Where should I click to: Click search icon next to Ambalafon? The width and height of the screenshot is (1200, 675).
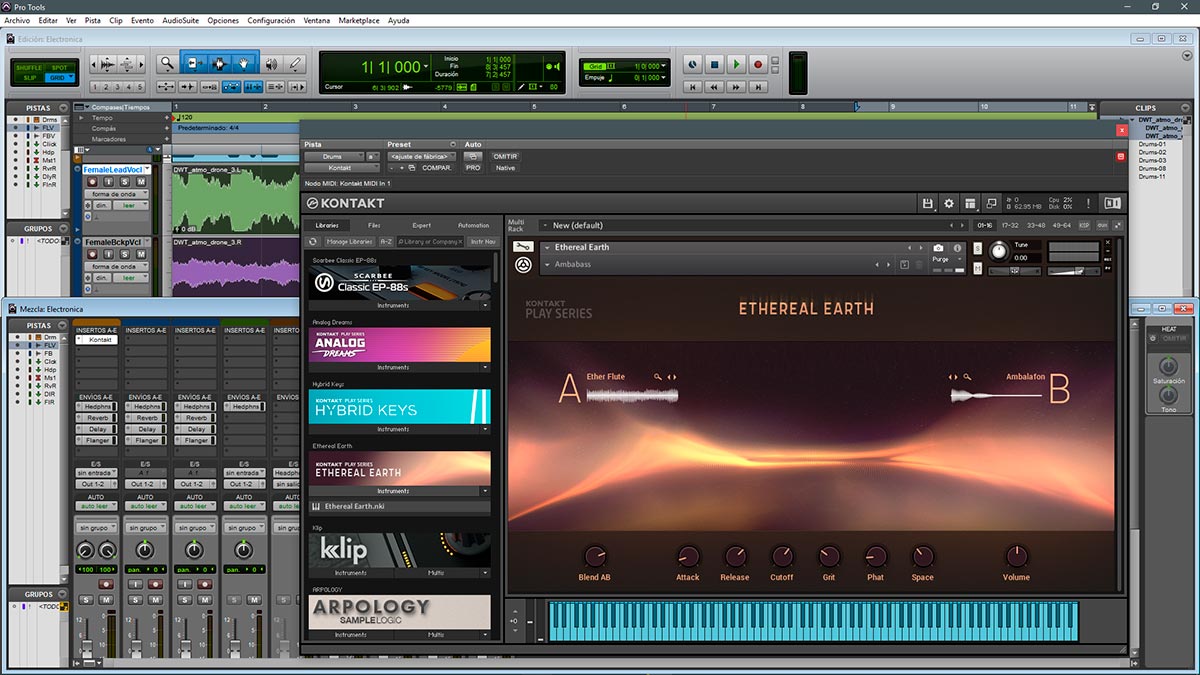[968, 377]
